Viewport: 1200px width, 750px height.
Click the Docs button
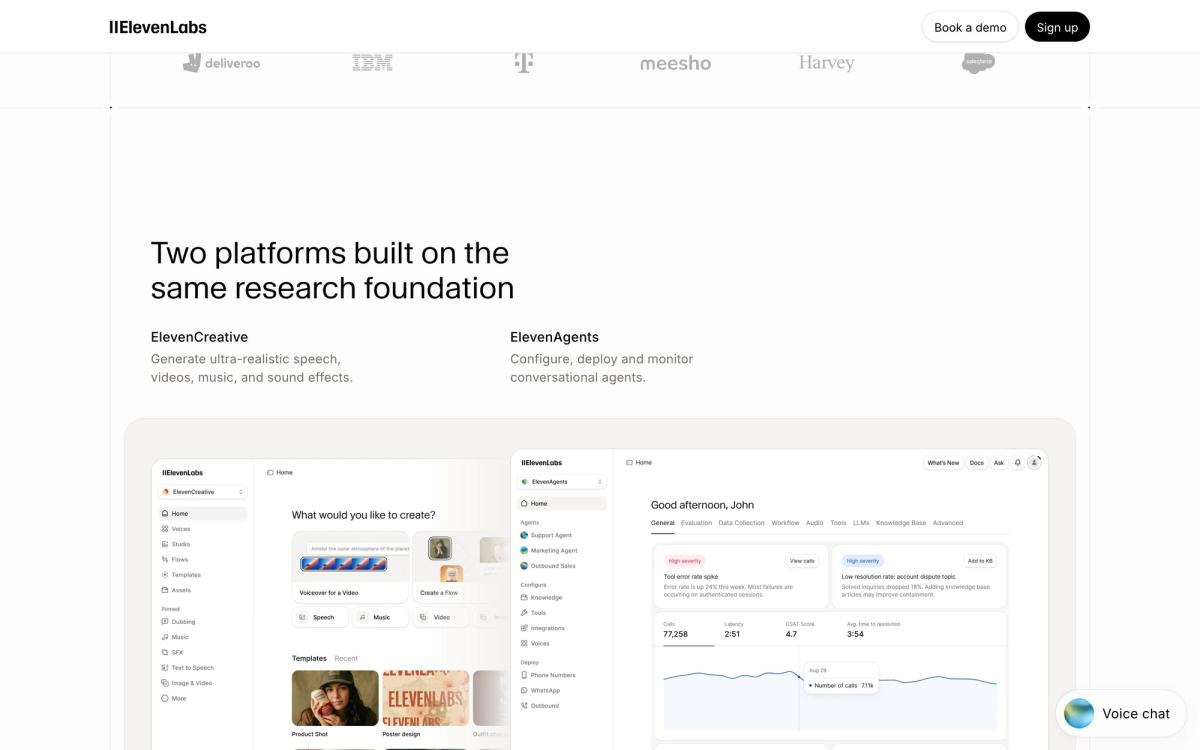[976, 463]
